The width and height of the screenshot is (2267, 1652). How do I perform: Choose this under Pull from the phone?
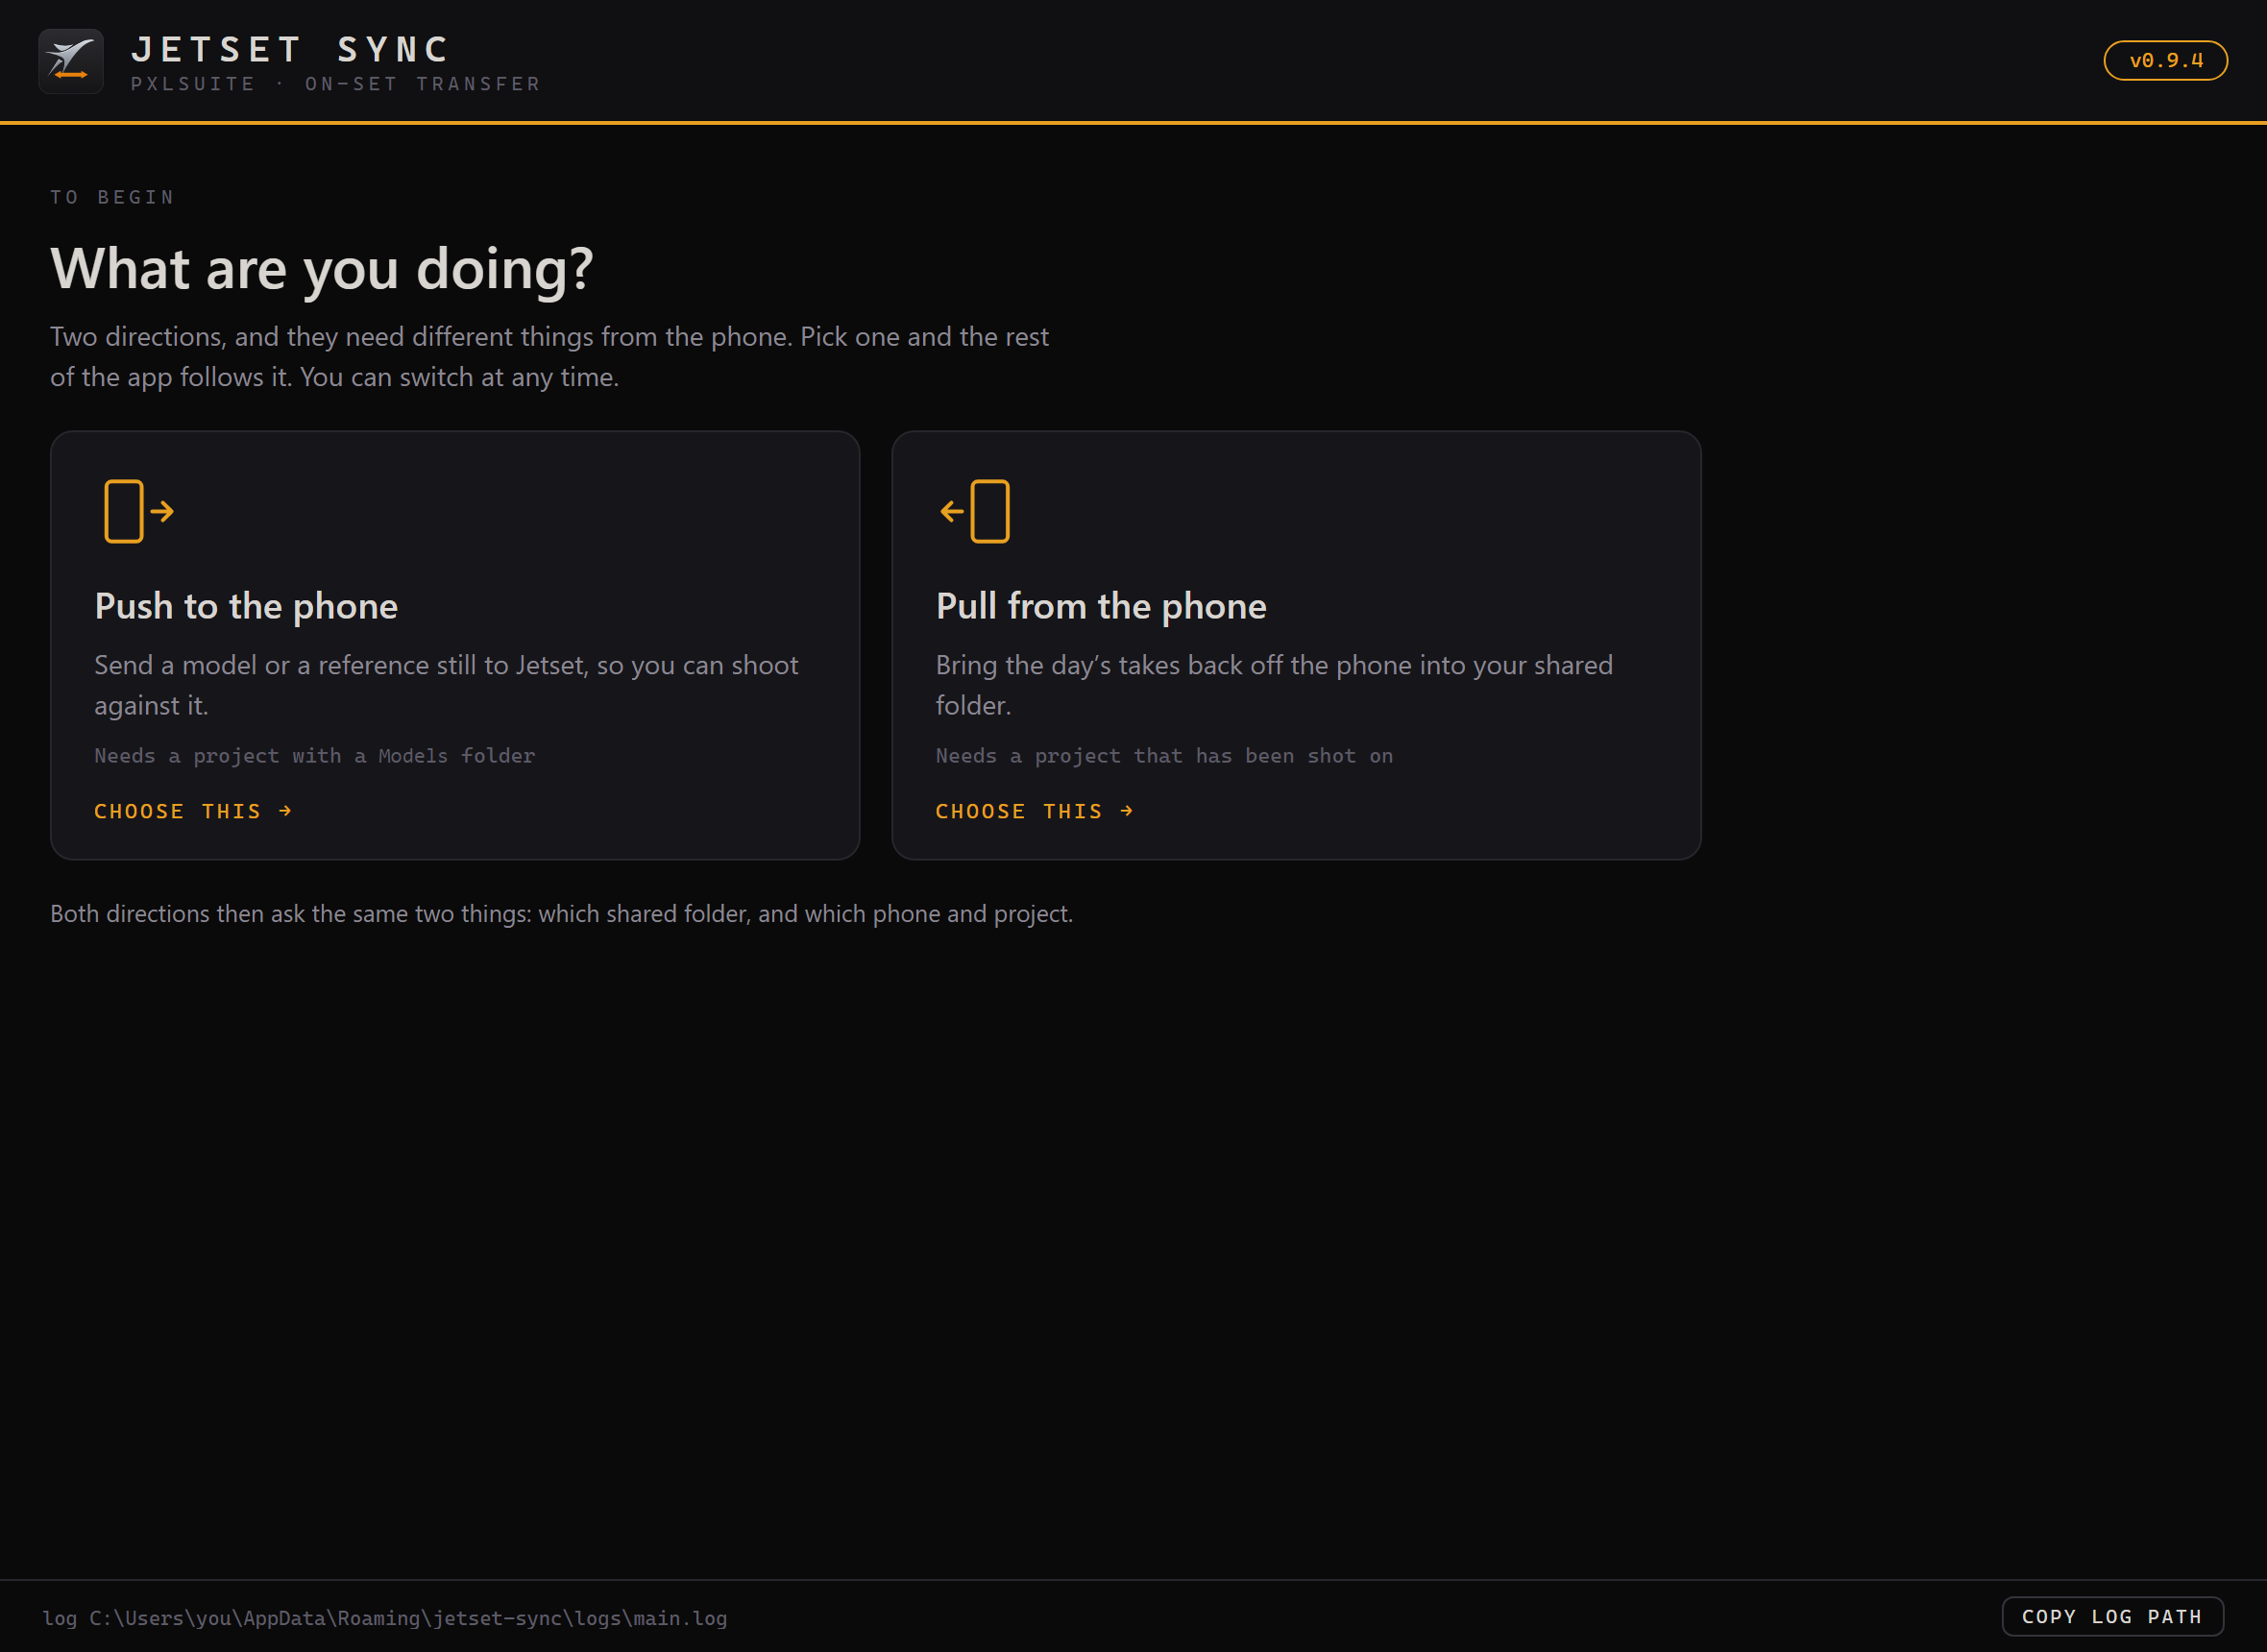coord(1035,811)
